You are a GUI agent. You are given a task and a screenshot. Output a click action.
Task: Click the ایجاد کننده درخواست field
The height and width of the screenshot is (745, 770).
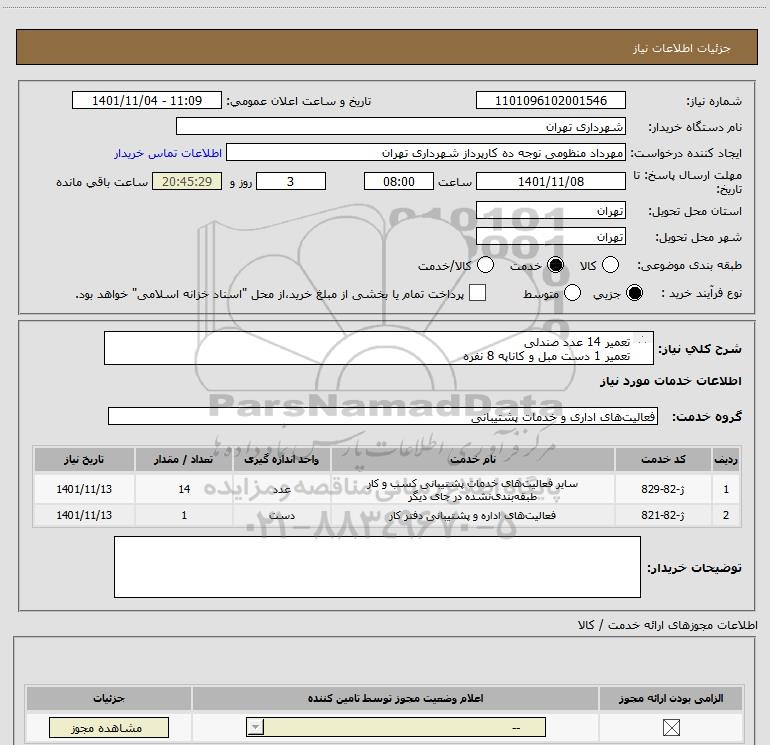pos(426,153)
